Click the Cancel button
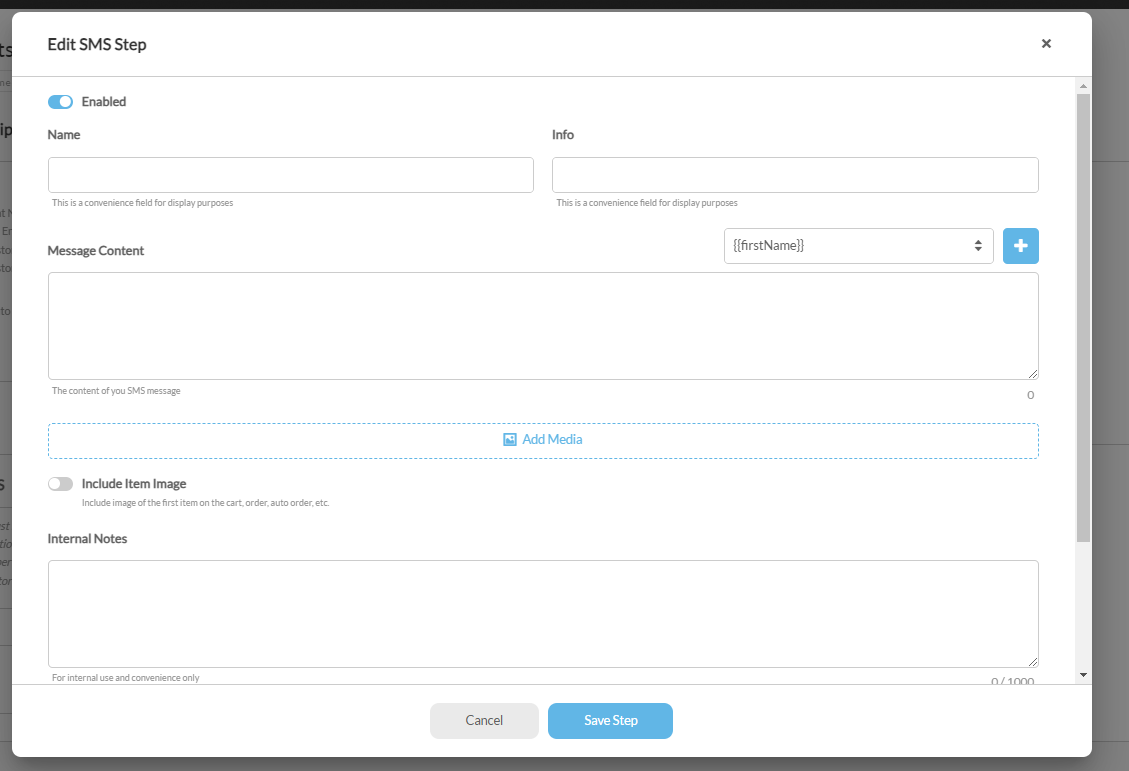Screen dimensions: 1129x771 (484, 721)
